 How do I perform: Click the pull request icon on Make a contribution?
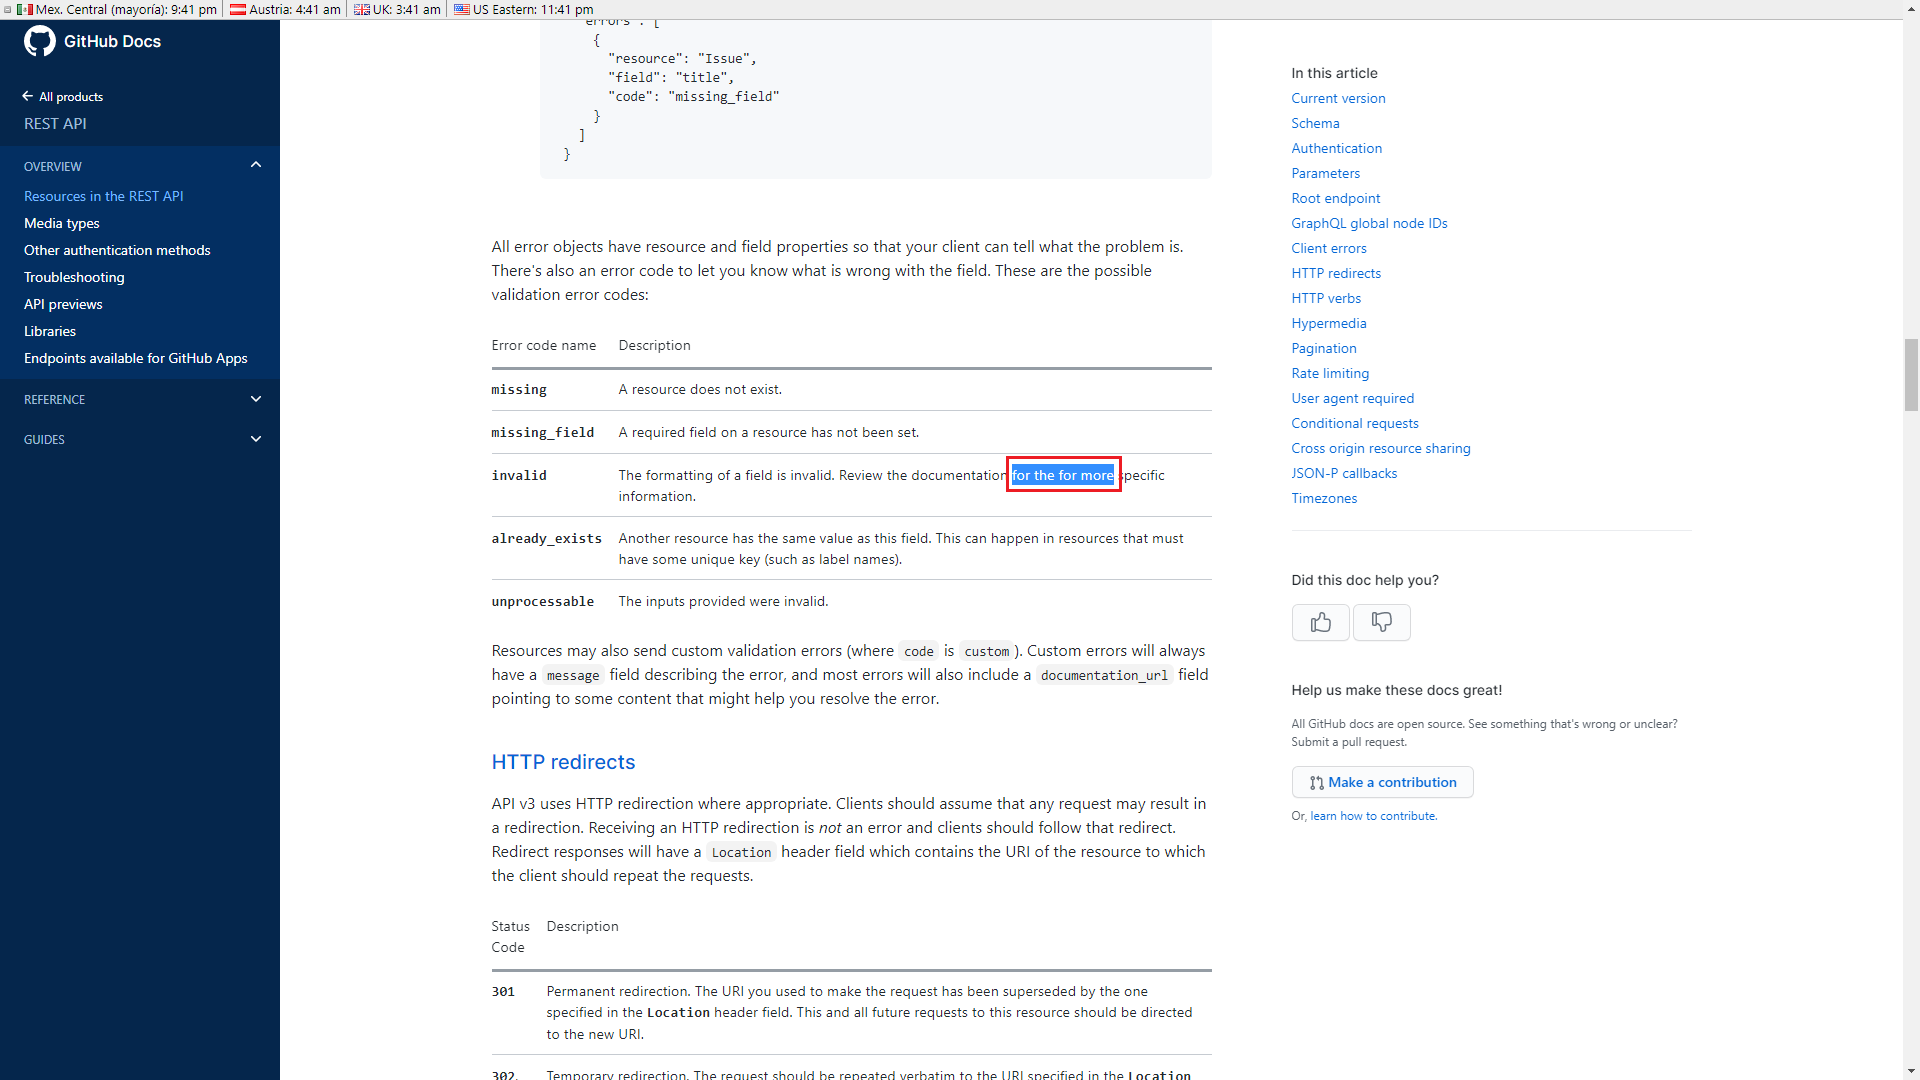point(1318,782)
